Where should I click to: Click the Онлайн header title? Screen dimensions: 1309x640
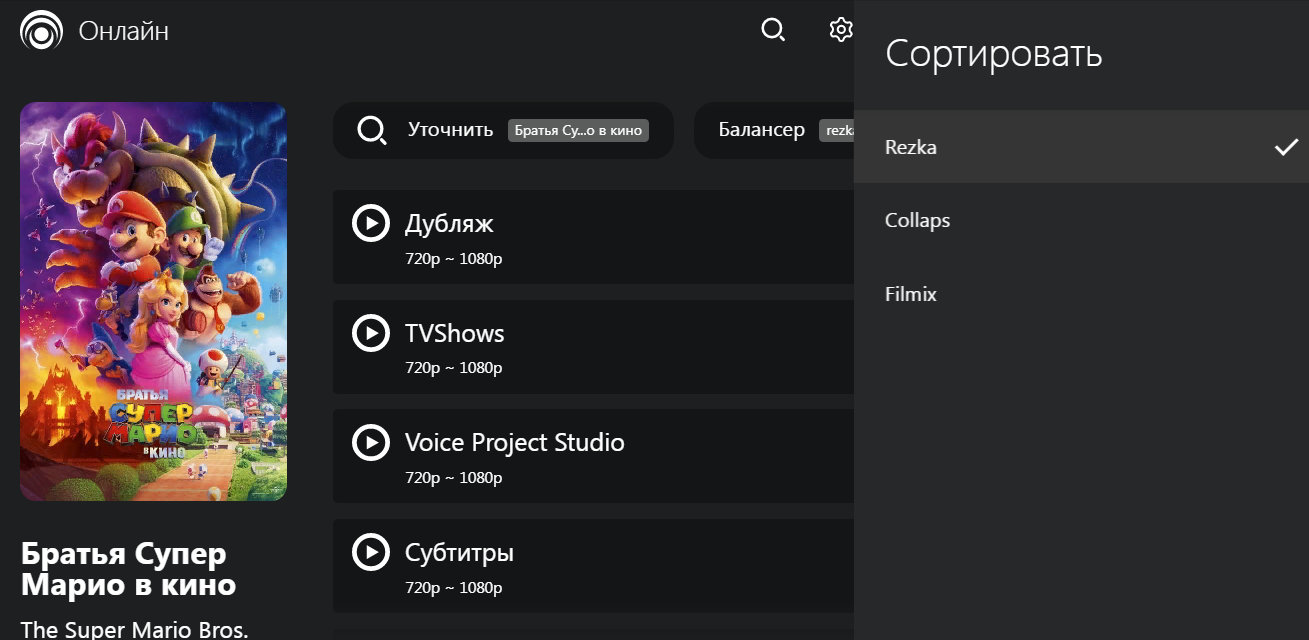[124, 31]
